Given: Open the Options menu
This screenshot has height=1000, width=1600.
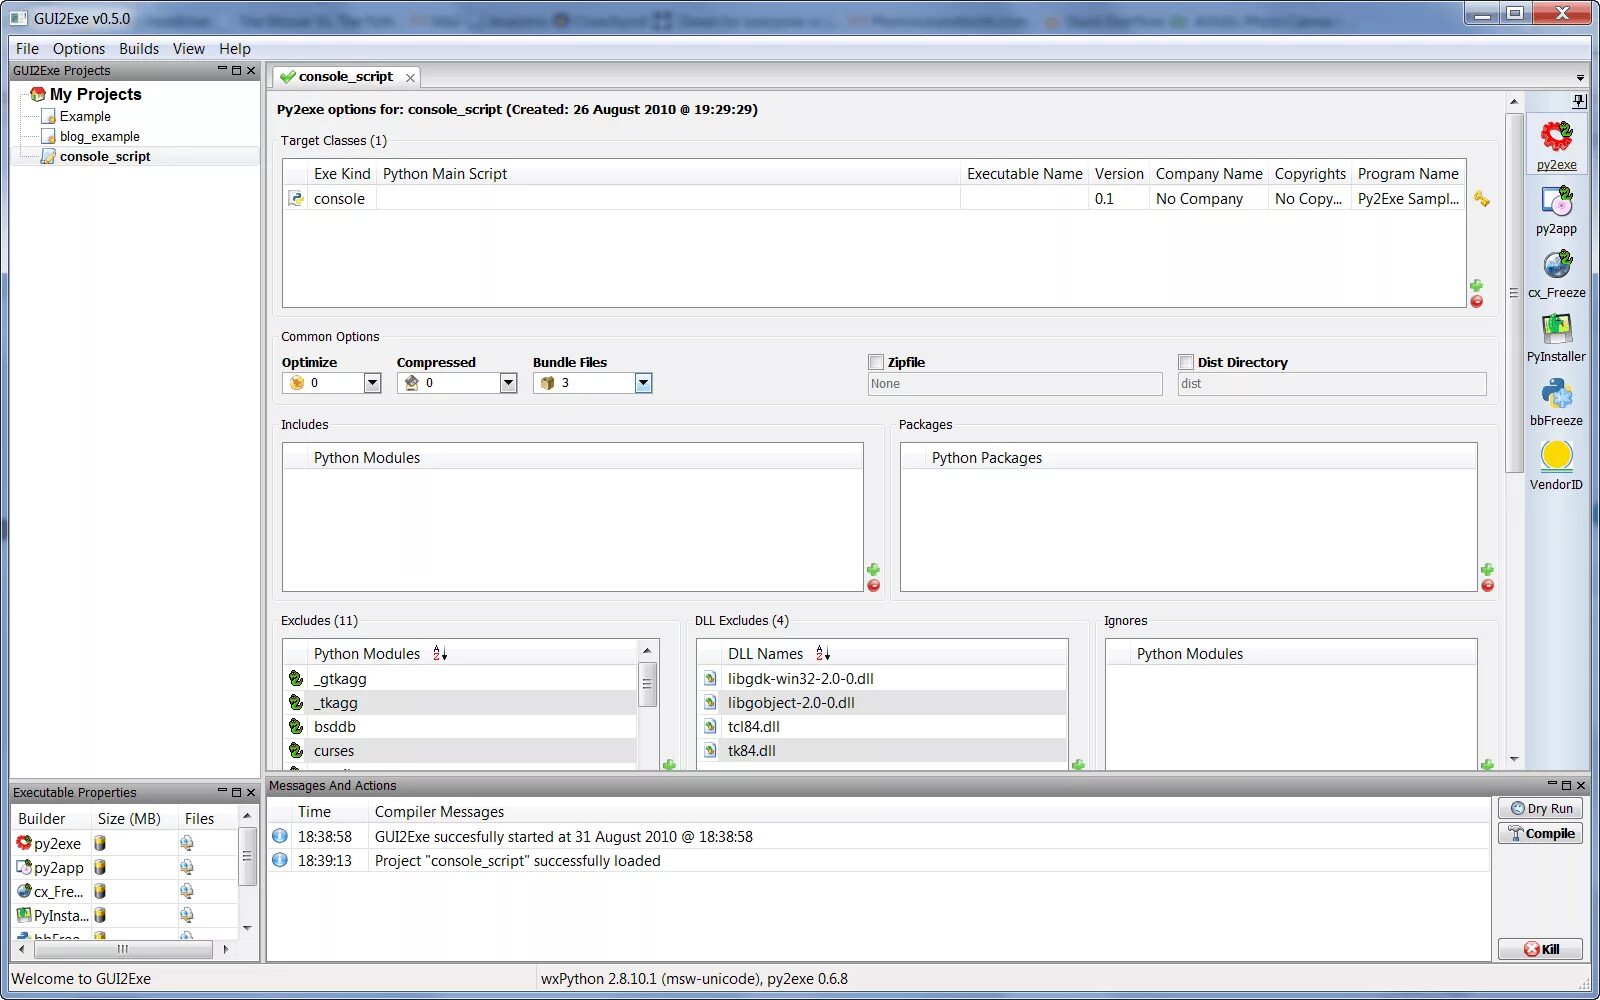Looking at the screenshot, I should (79, 48).
